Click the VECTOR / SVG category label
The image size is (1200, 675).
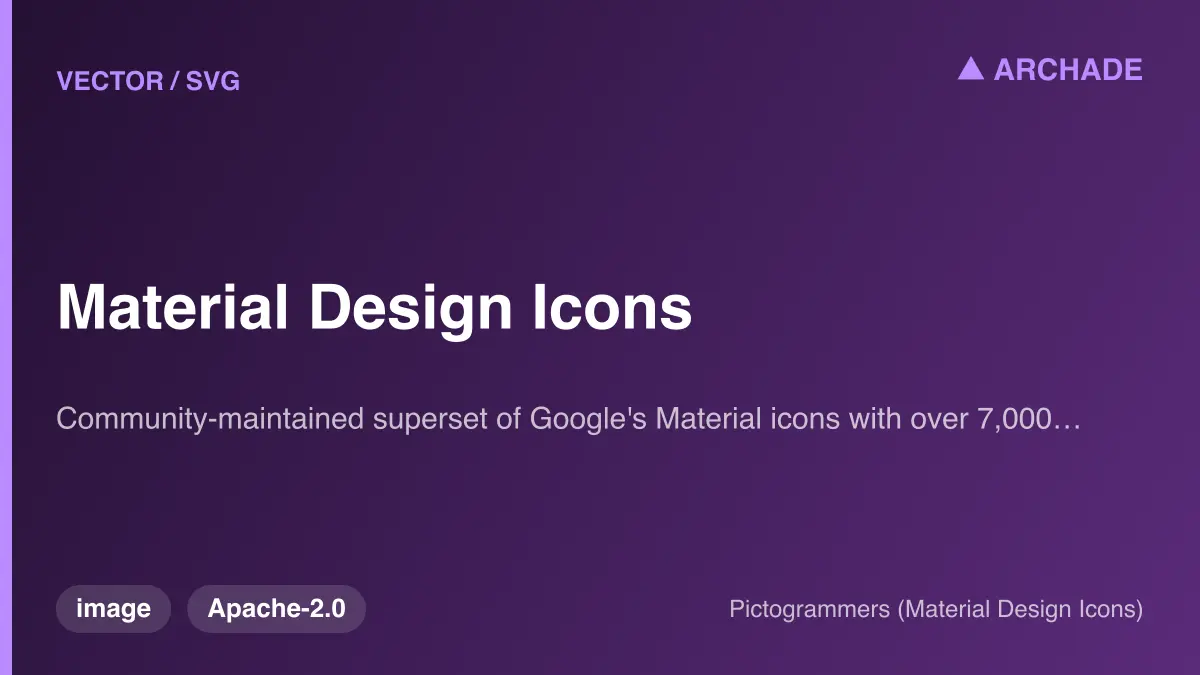pos(149,81)
